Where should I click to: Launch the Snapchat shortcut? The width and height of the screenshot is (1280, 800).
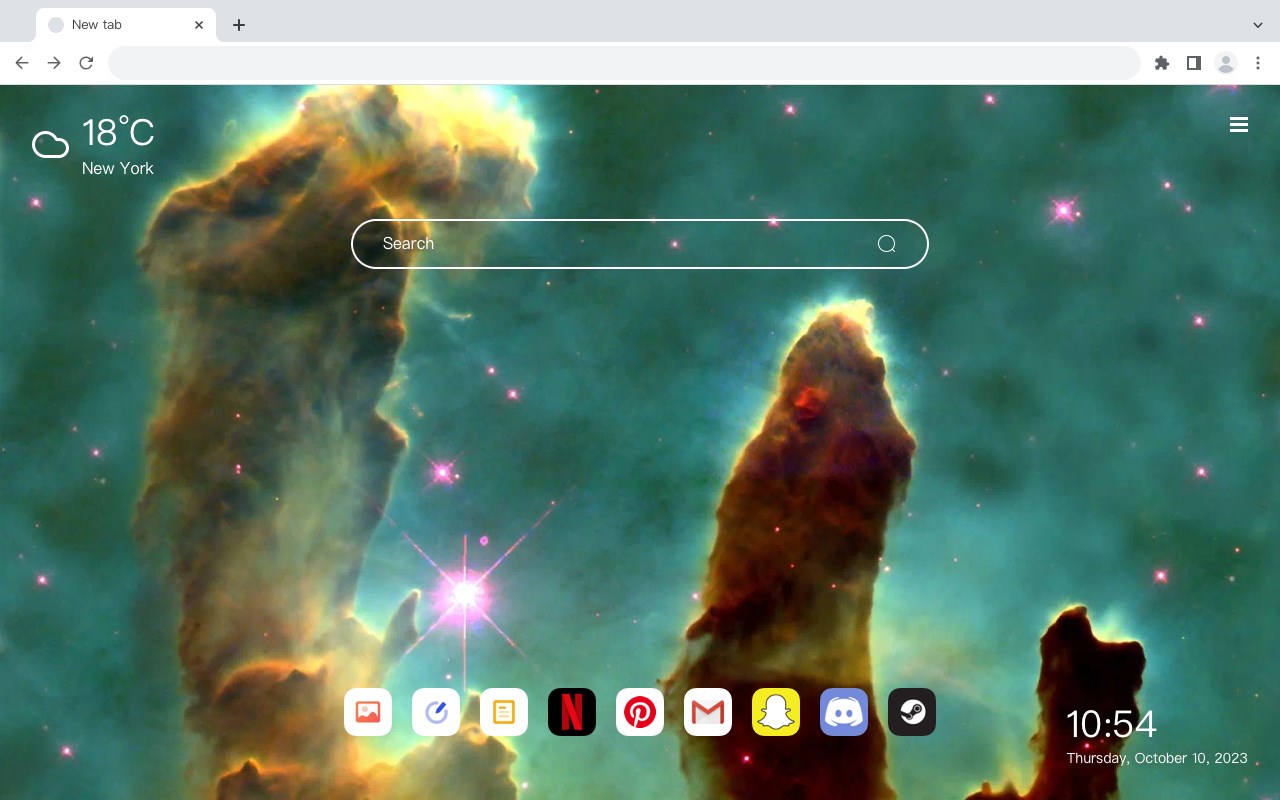(776, 712)
